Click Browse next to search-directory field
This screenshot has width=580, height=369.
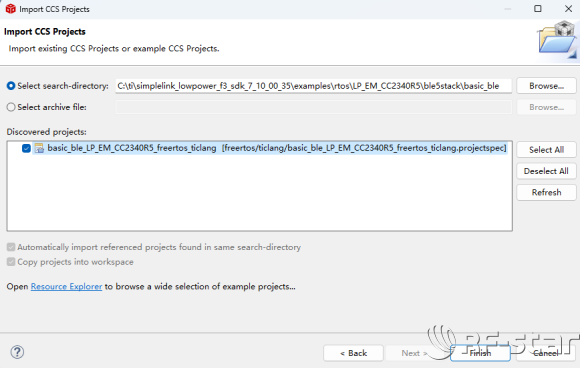pyautogui.click(x=546, y=86)
